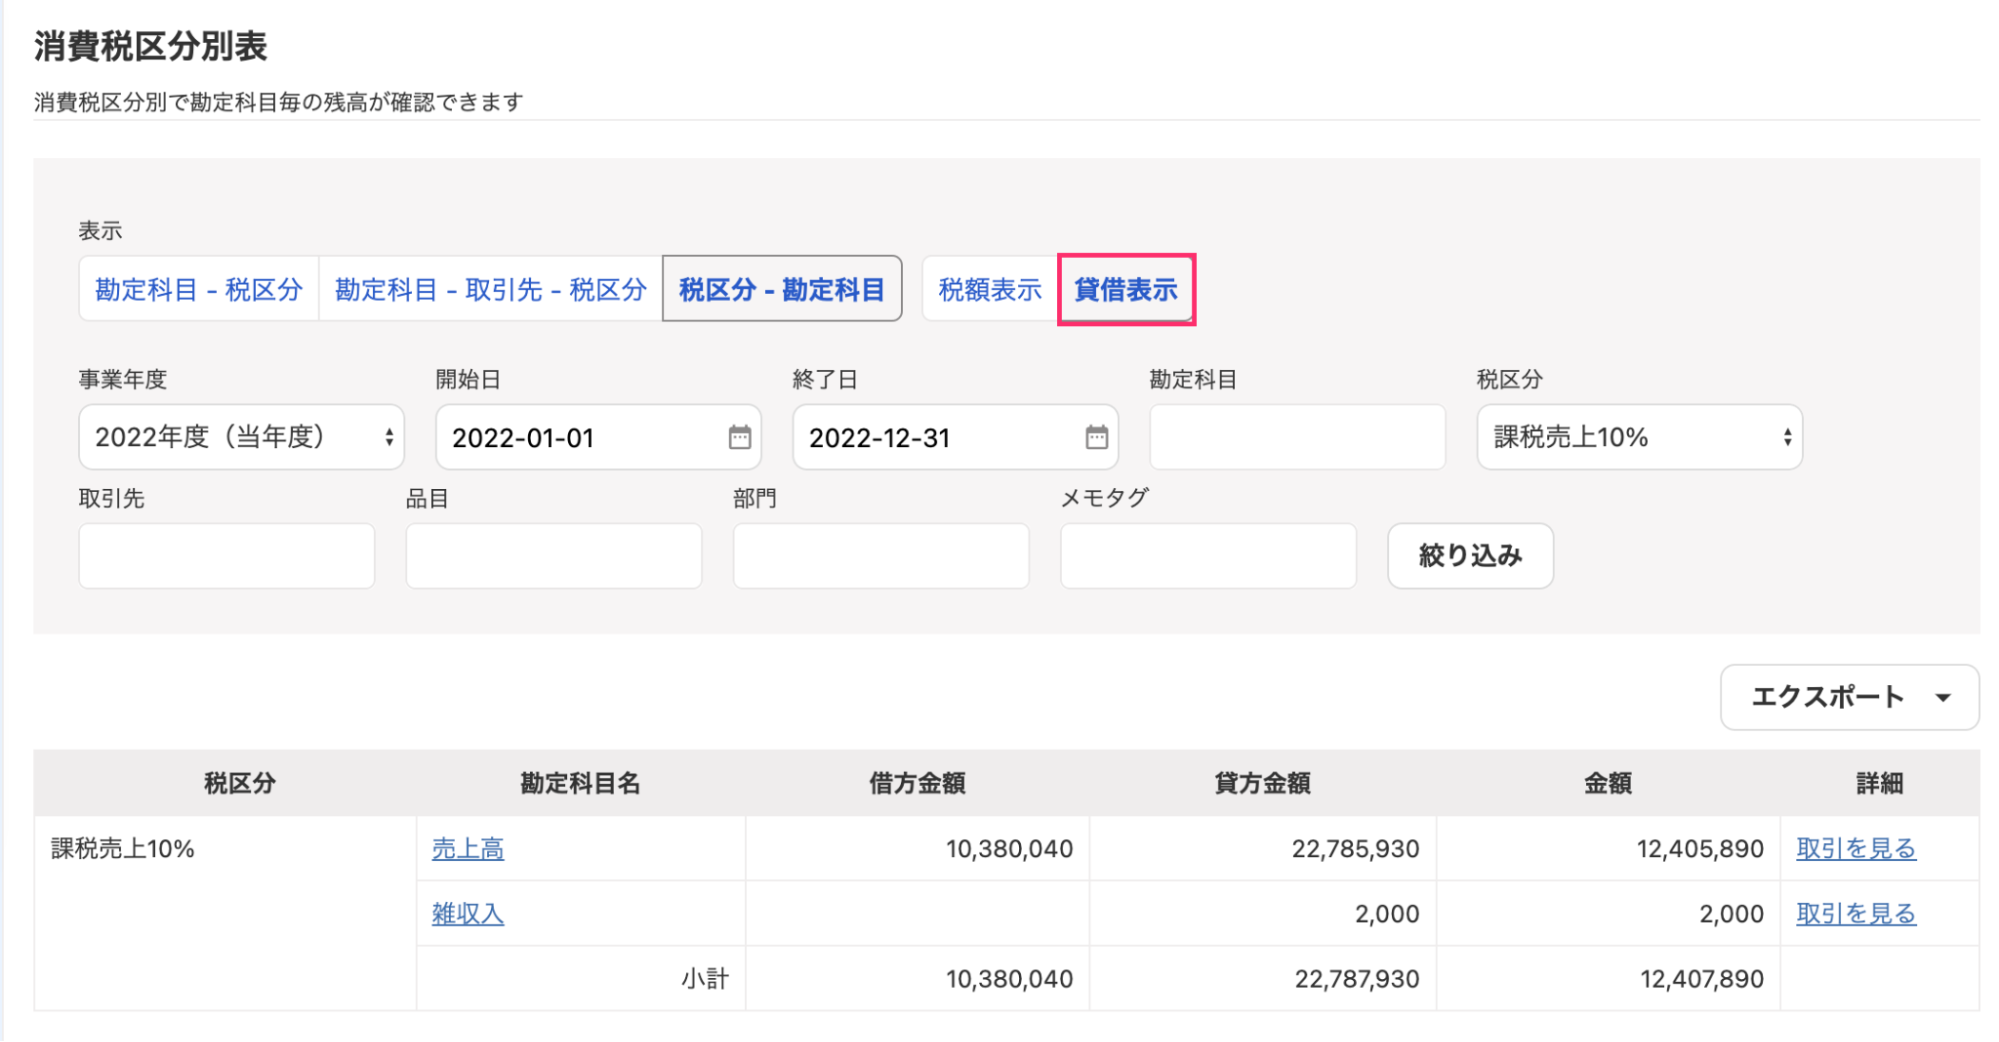
Task: Click the subtotal amount 12,407,890
Action: point(1701,979)
